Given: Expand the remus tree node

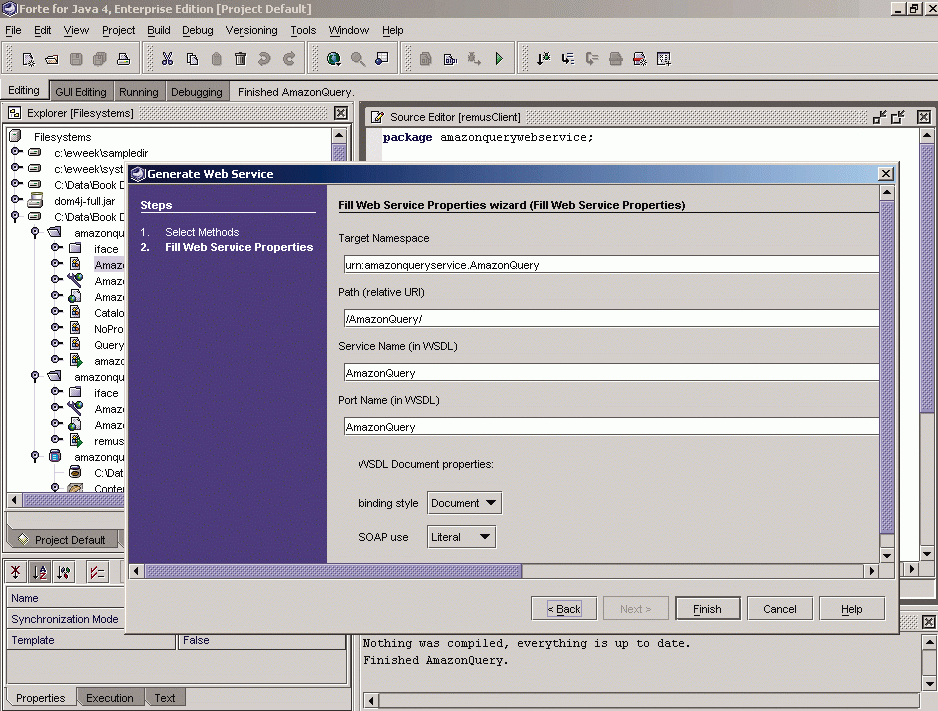Looking at the screenshot, I should tap(56, 440).
